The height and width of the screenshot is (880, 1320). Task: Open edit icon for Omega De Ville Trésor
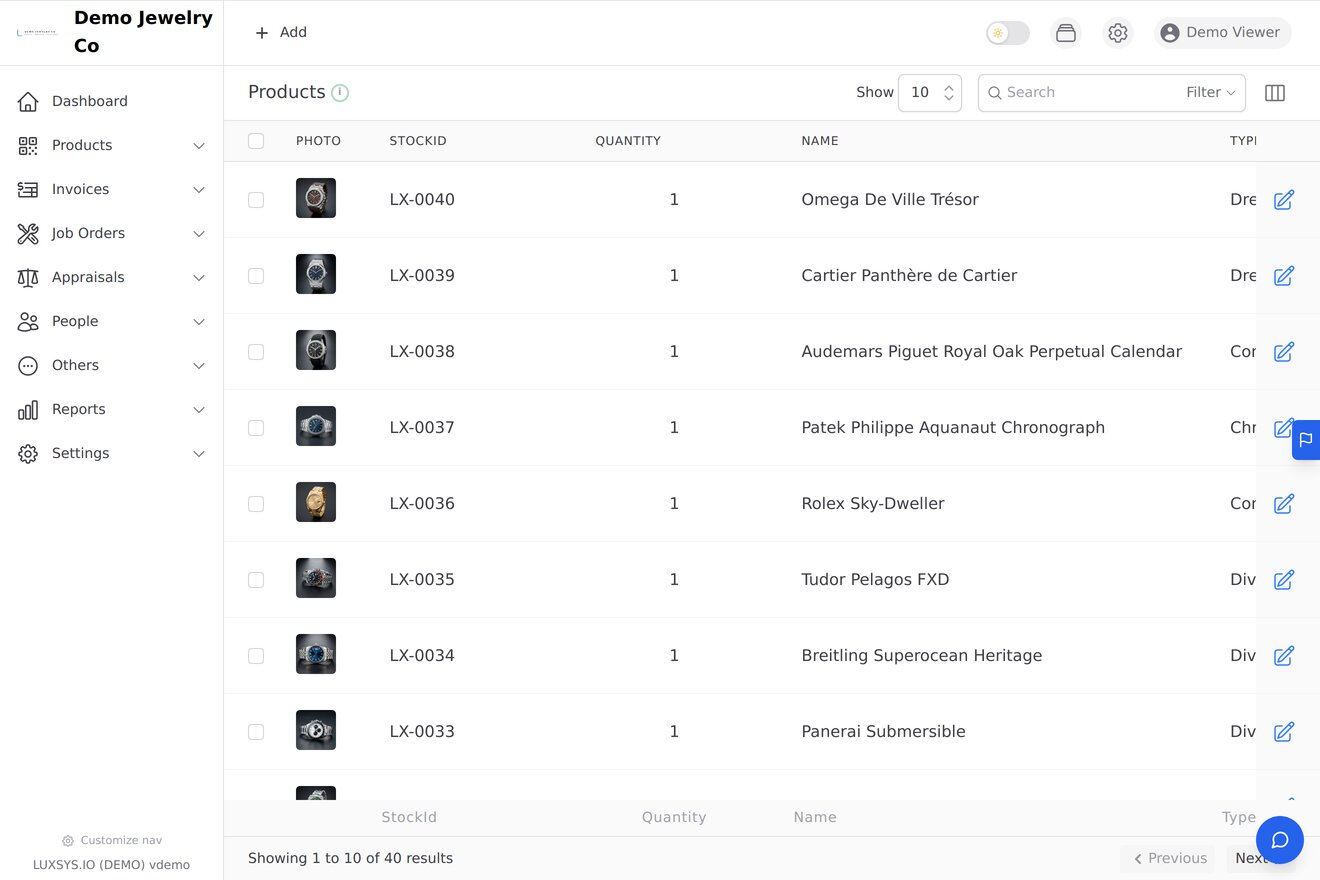click(1284, 200)
